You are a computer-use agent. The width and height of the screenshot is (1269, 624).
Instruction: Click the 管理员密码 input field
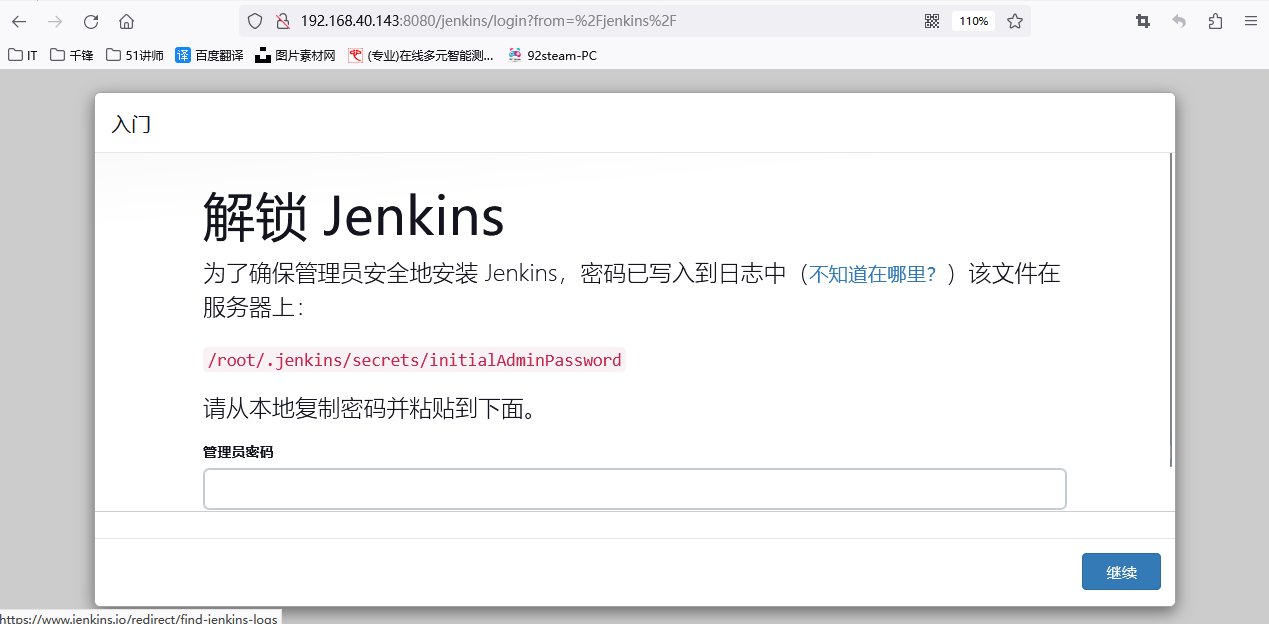(635, 489)
